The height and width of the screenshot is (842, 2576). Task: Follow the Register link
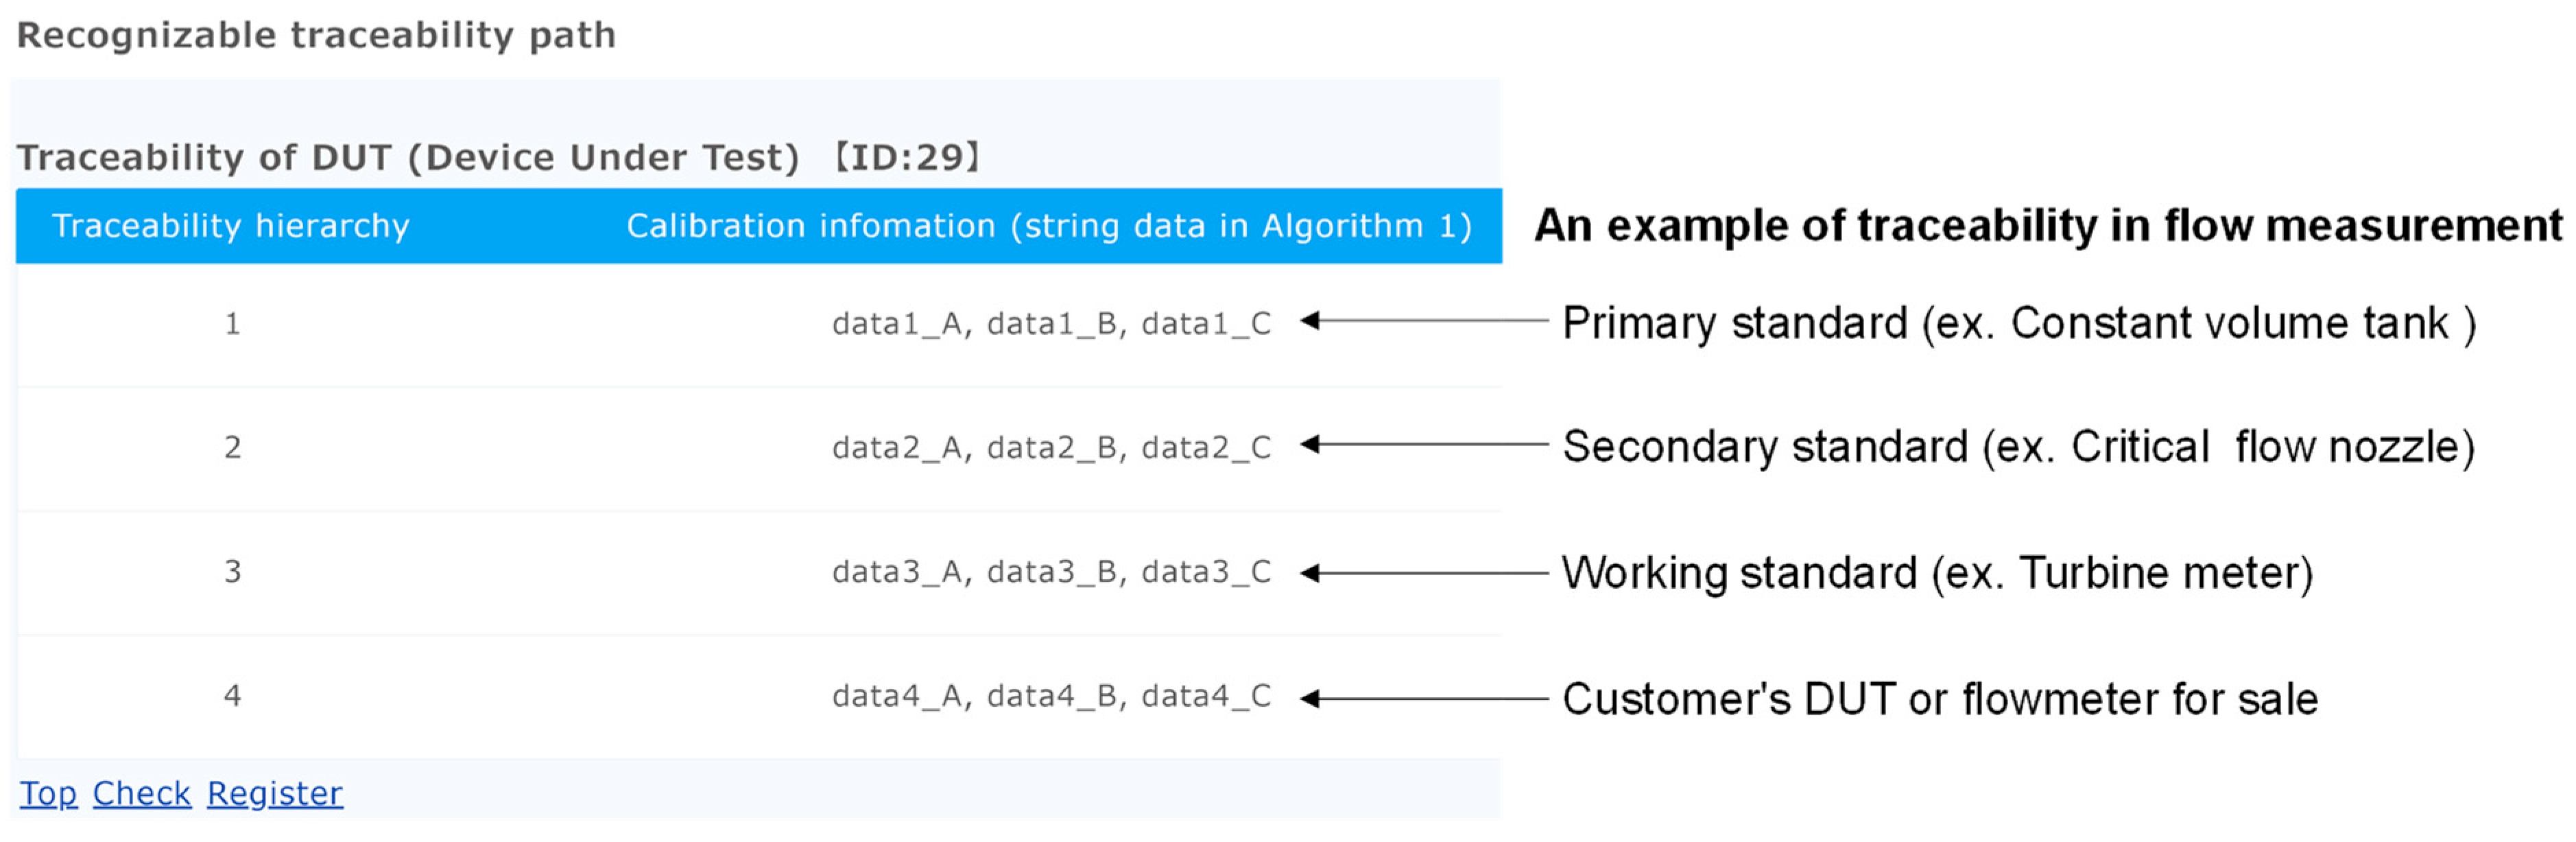point(274,793)
